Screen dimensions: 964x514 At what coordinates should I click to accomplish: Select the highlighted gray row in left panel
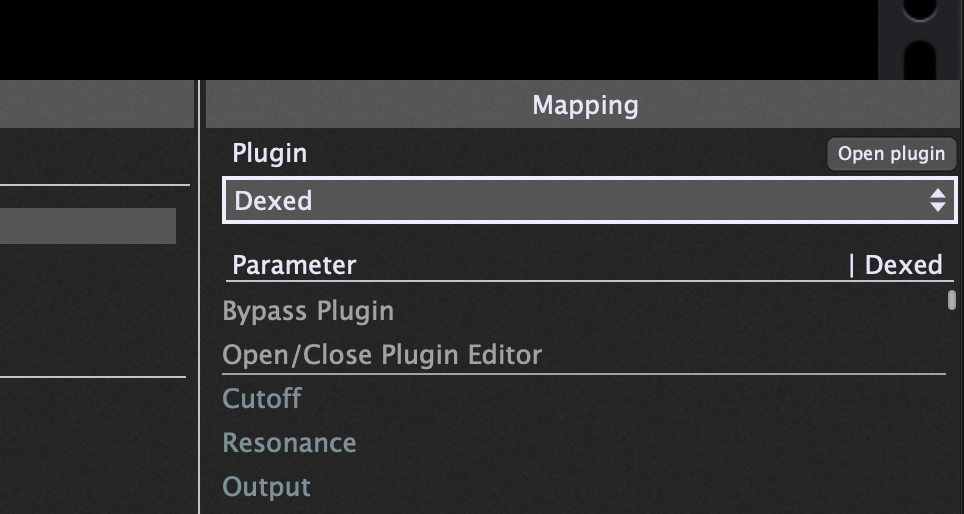(88, 226)
